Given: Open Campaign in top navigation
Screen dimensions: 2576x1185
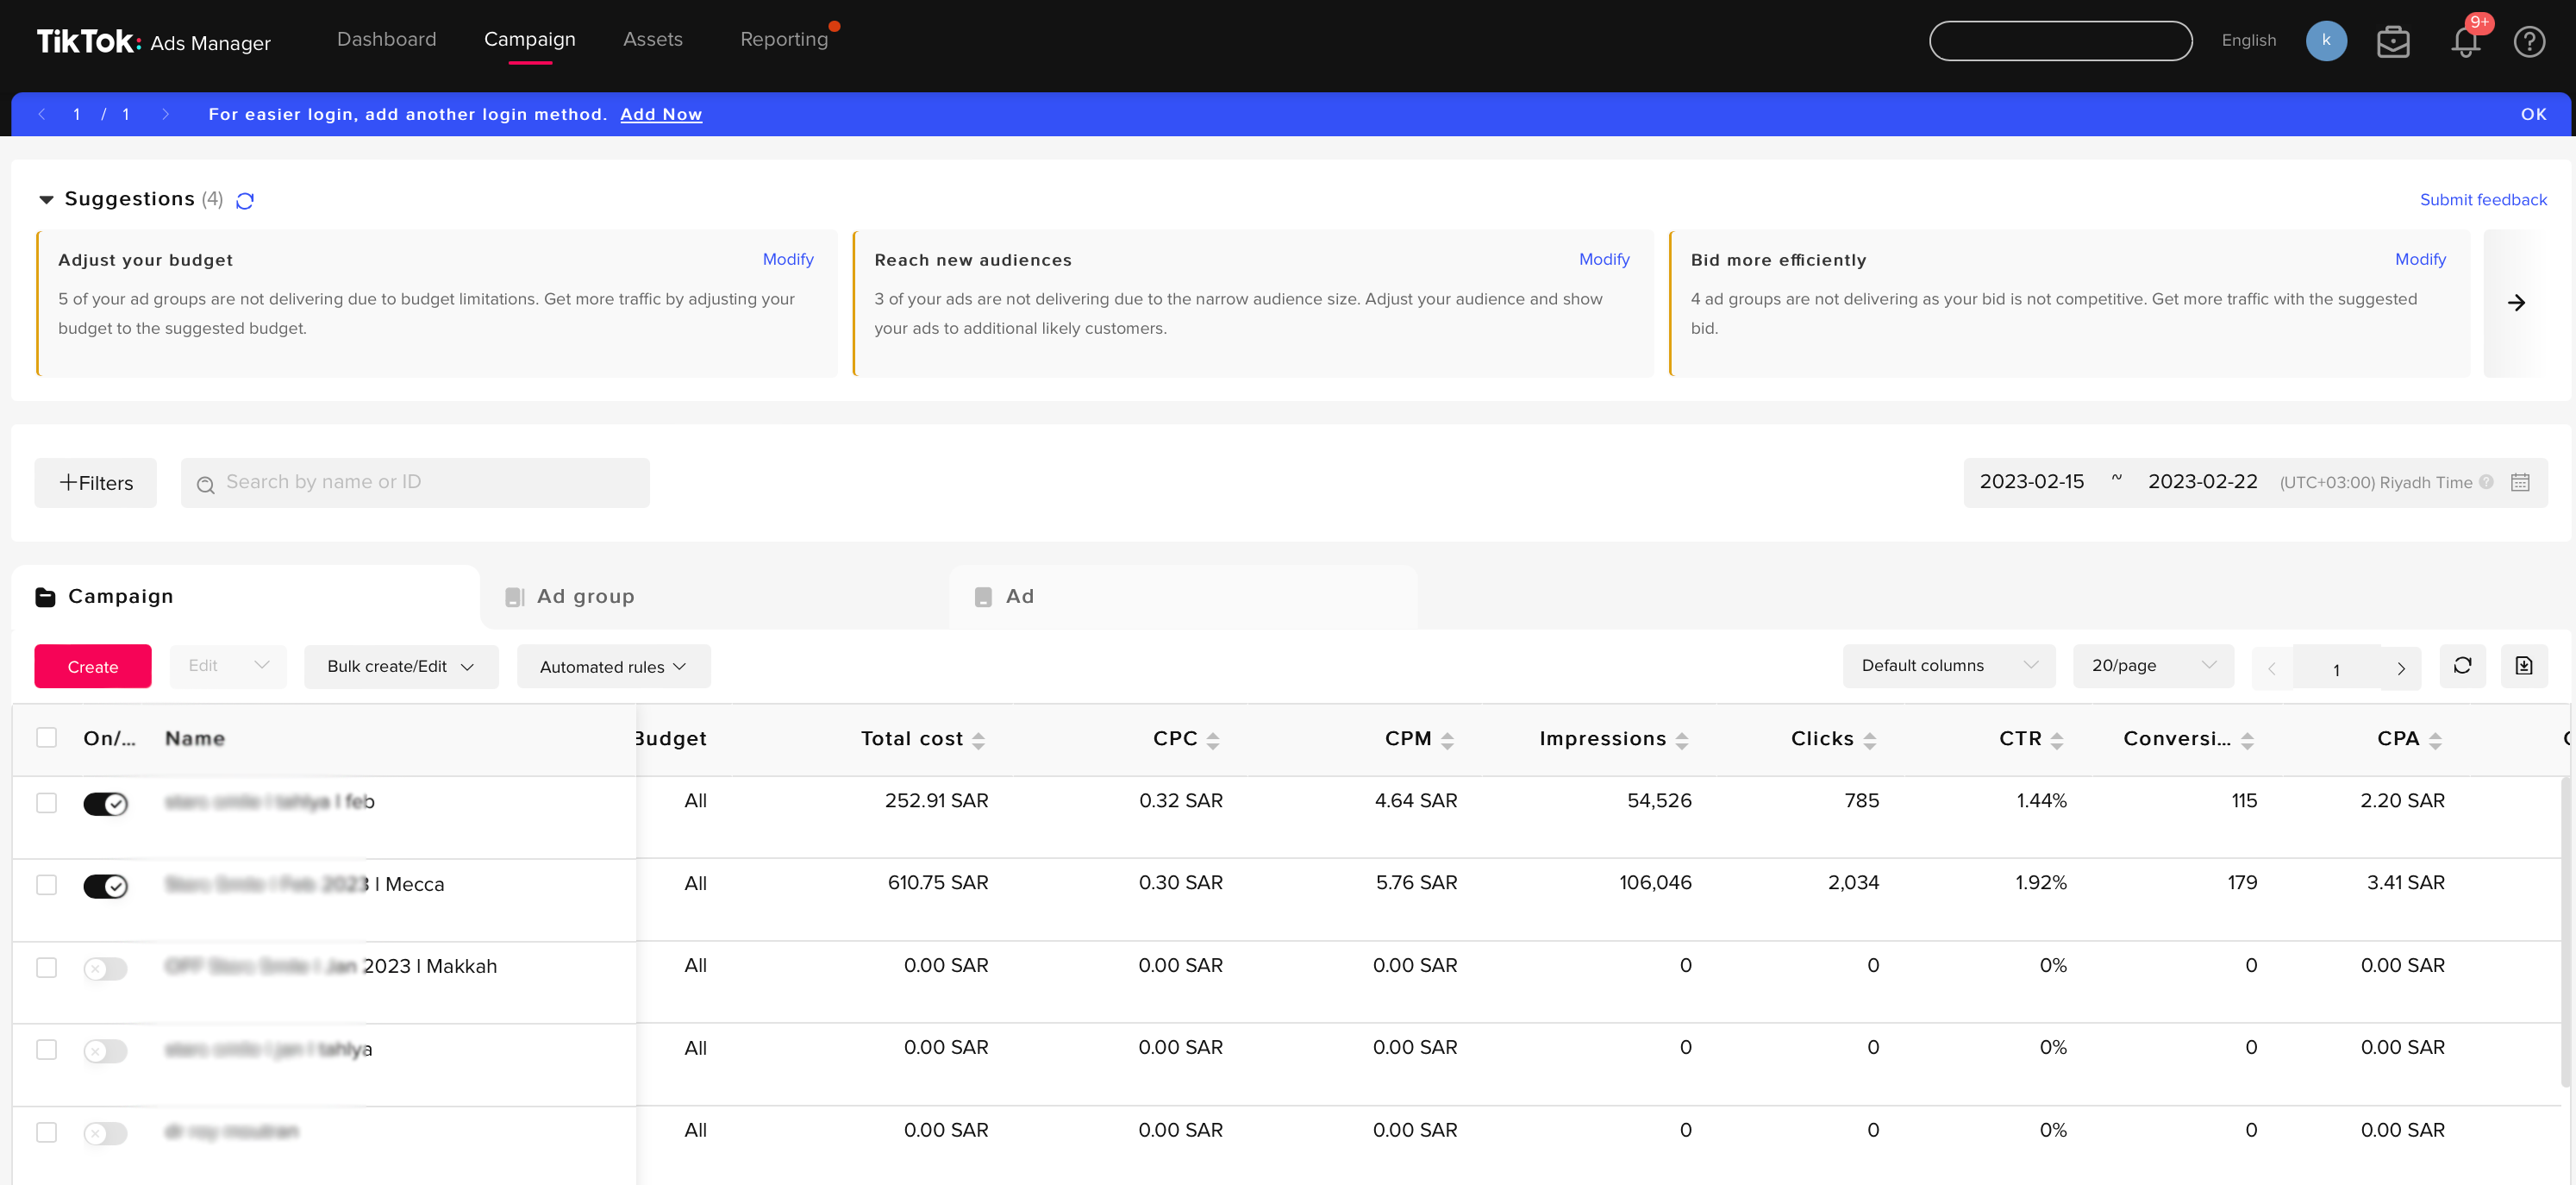Looking at the screenshot, I should [x=529, y=40].
